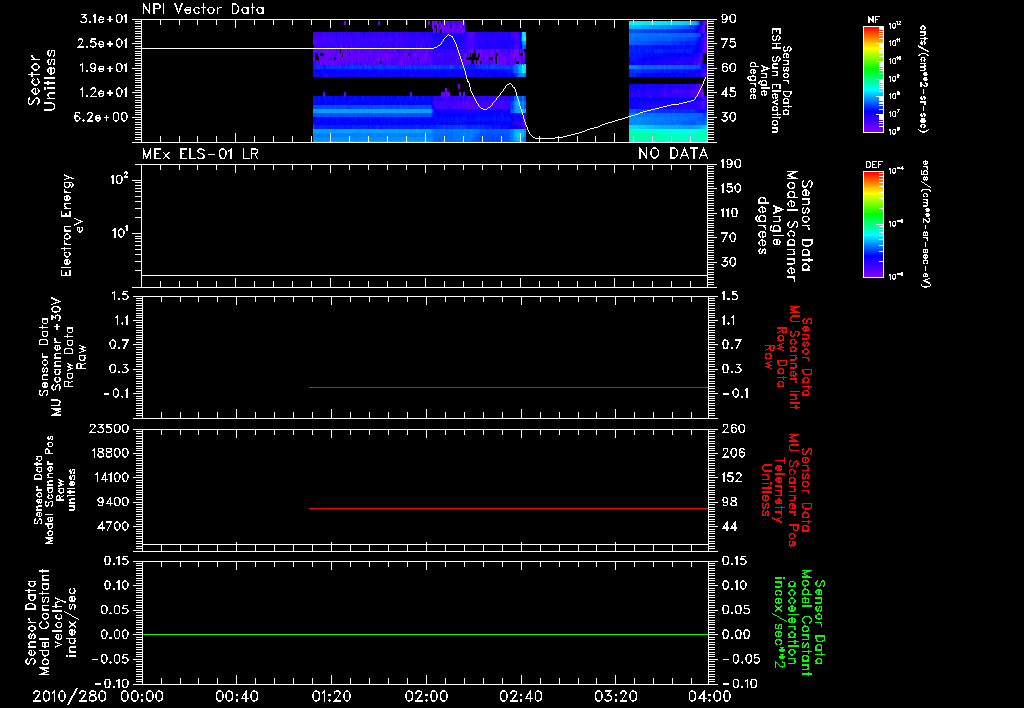Screen dimensions: 1024x708
Task: Select the red "MU Scanner Pos Telemetry" label
Action: click(x=784, y=490)
